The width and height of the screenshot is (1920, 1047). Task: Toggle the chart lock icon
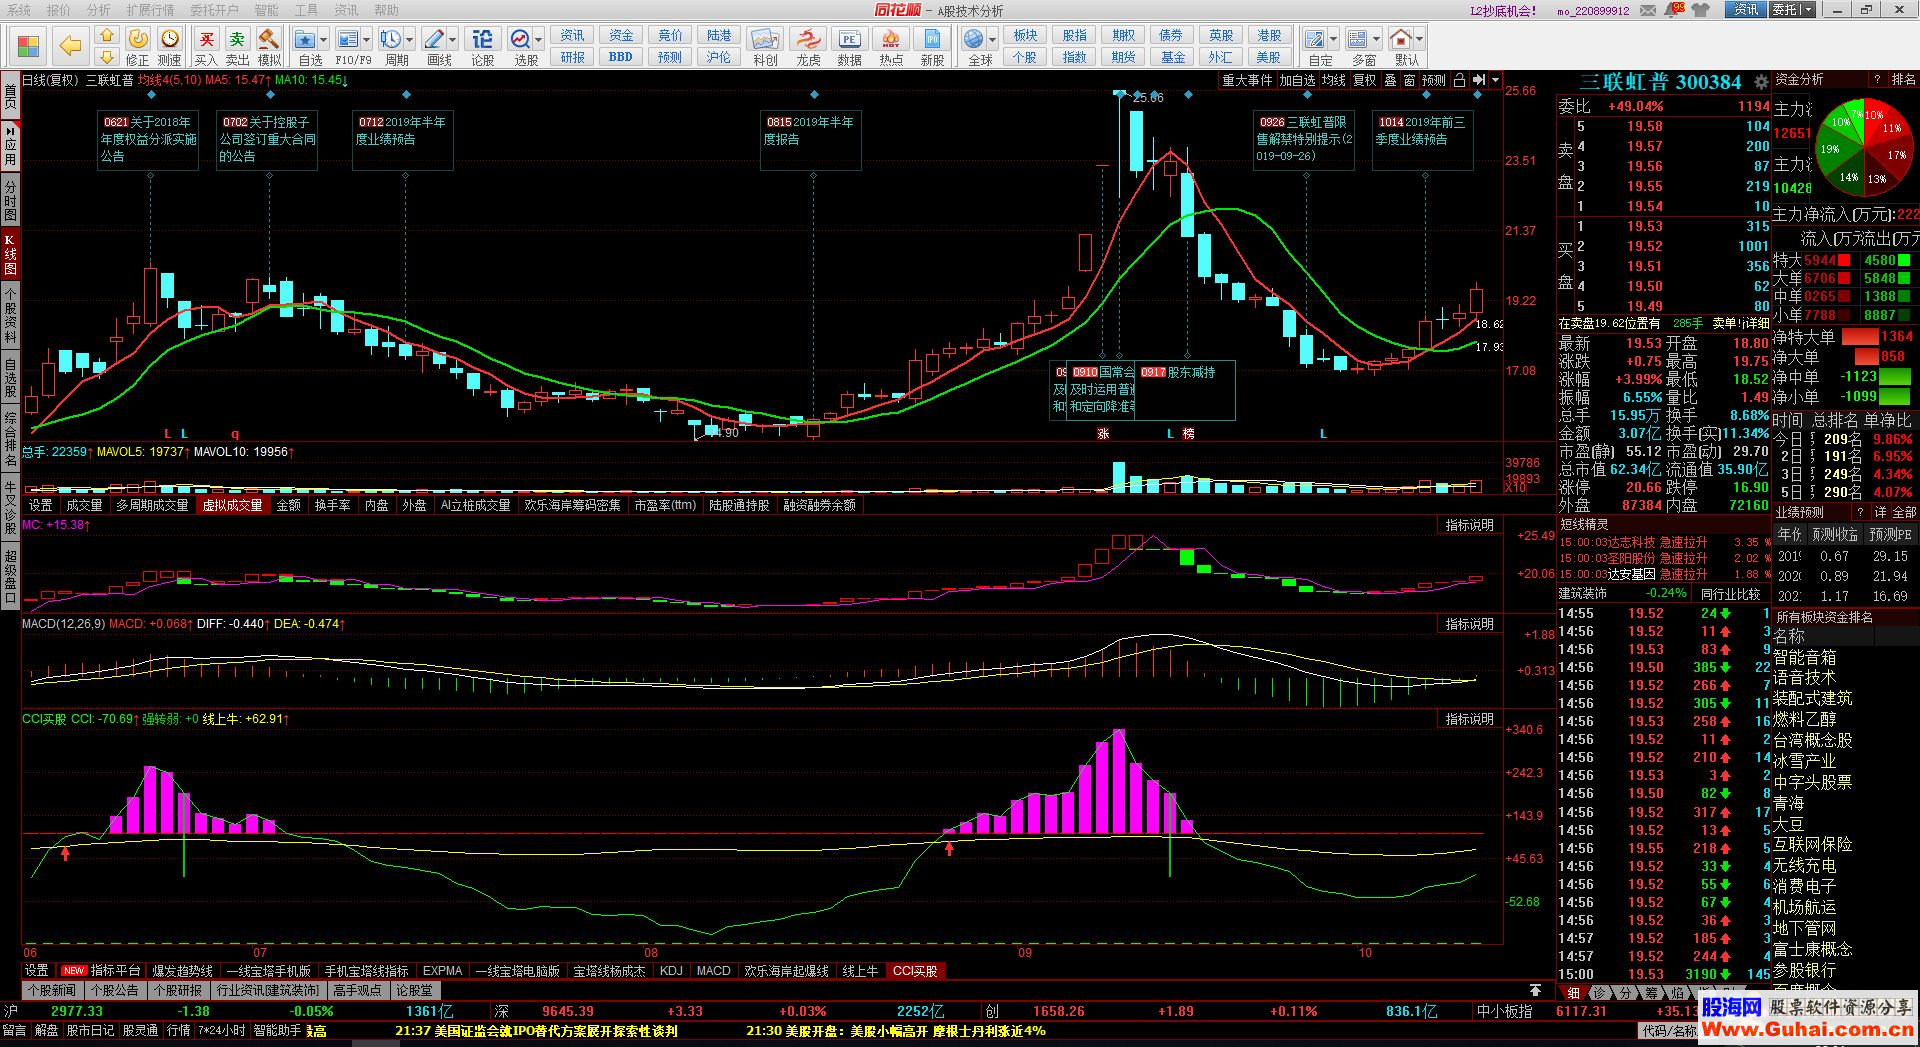1459,80
